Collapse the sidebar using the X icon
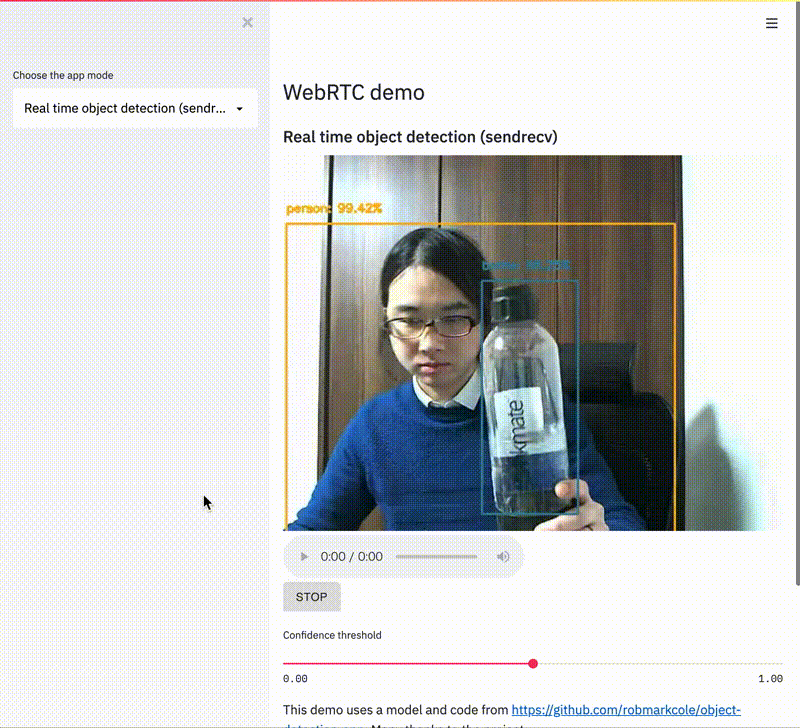Image resolution: width=800 pixels, height=728 pixels. (x=247, y=22)
